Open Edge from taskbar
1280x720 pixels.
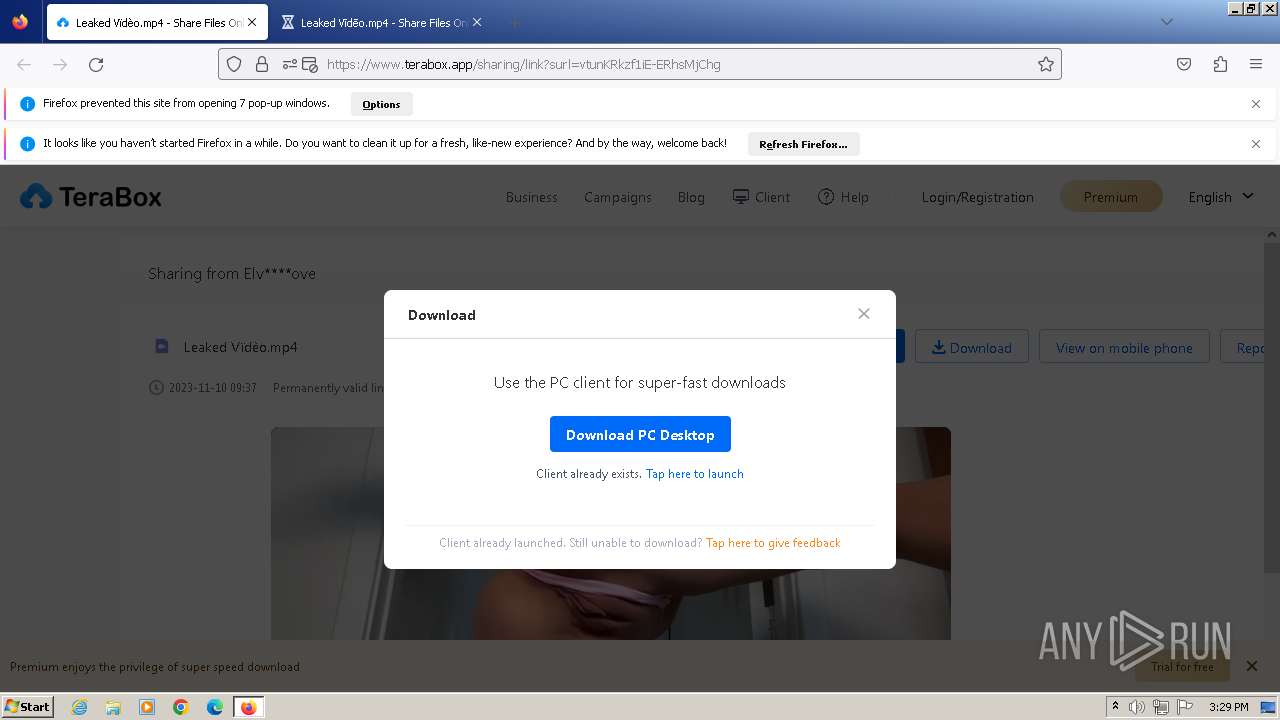coord(215,707)
